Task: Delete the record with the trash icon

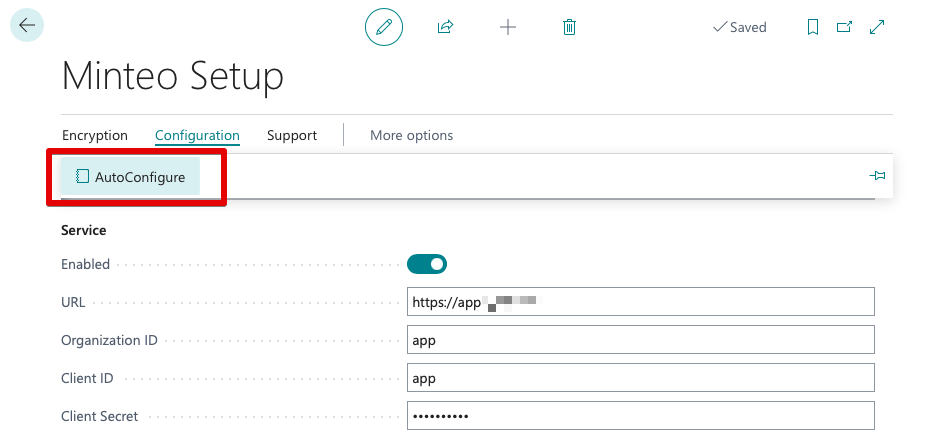Action: point(569,27)
